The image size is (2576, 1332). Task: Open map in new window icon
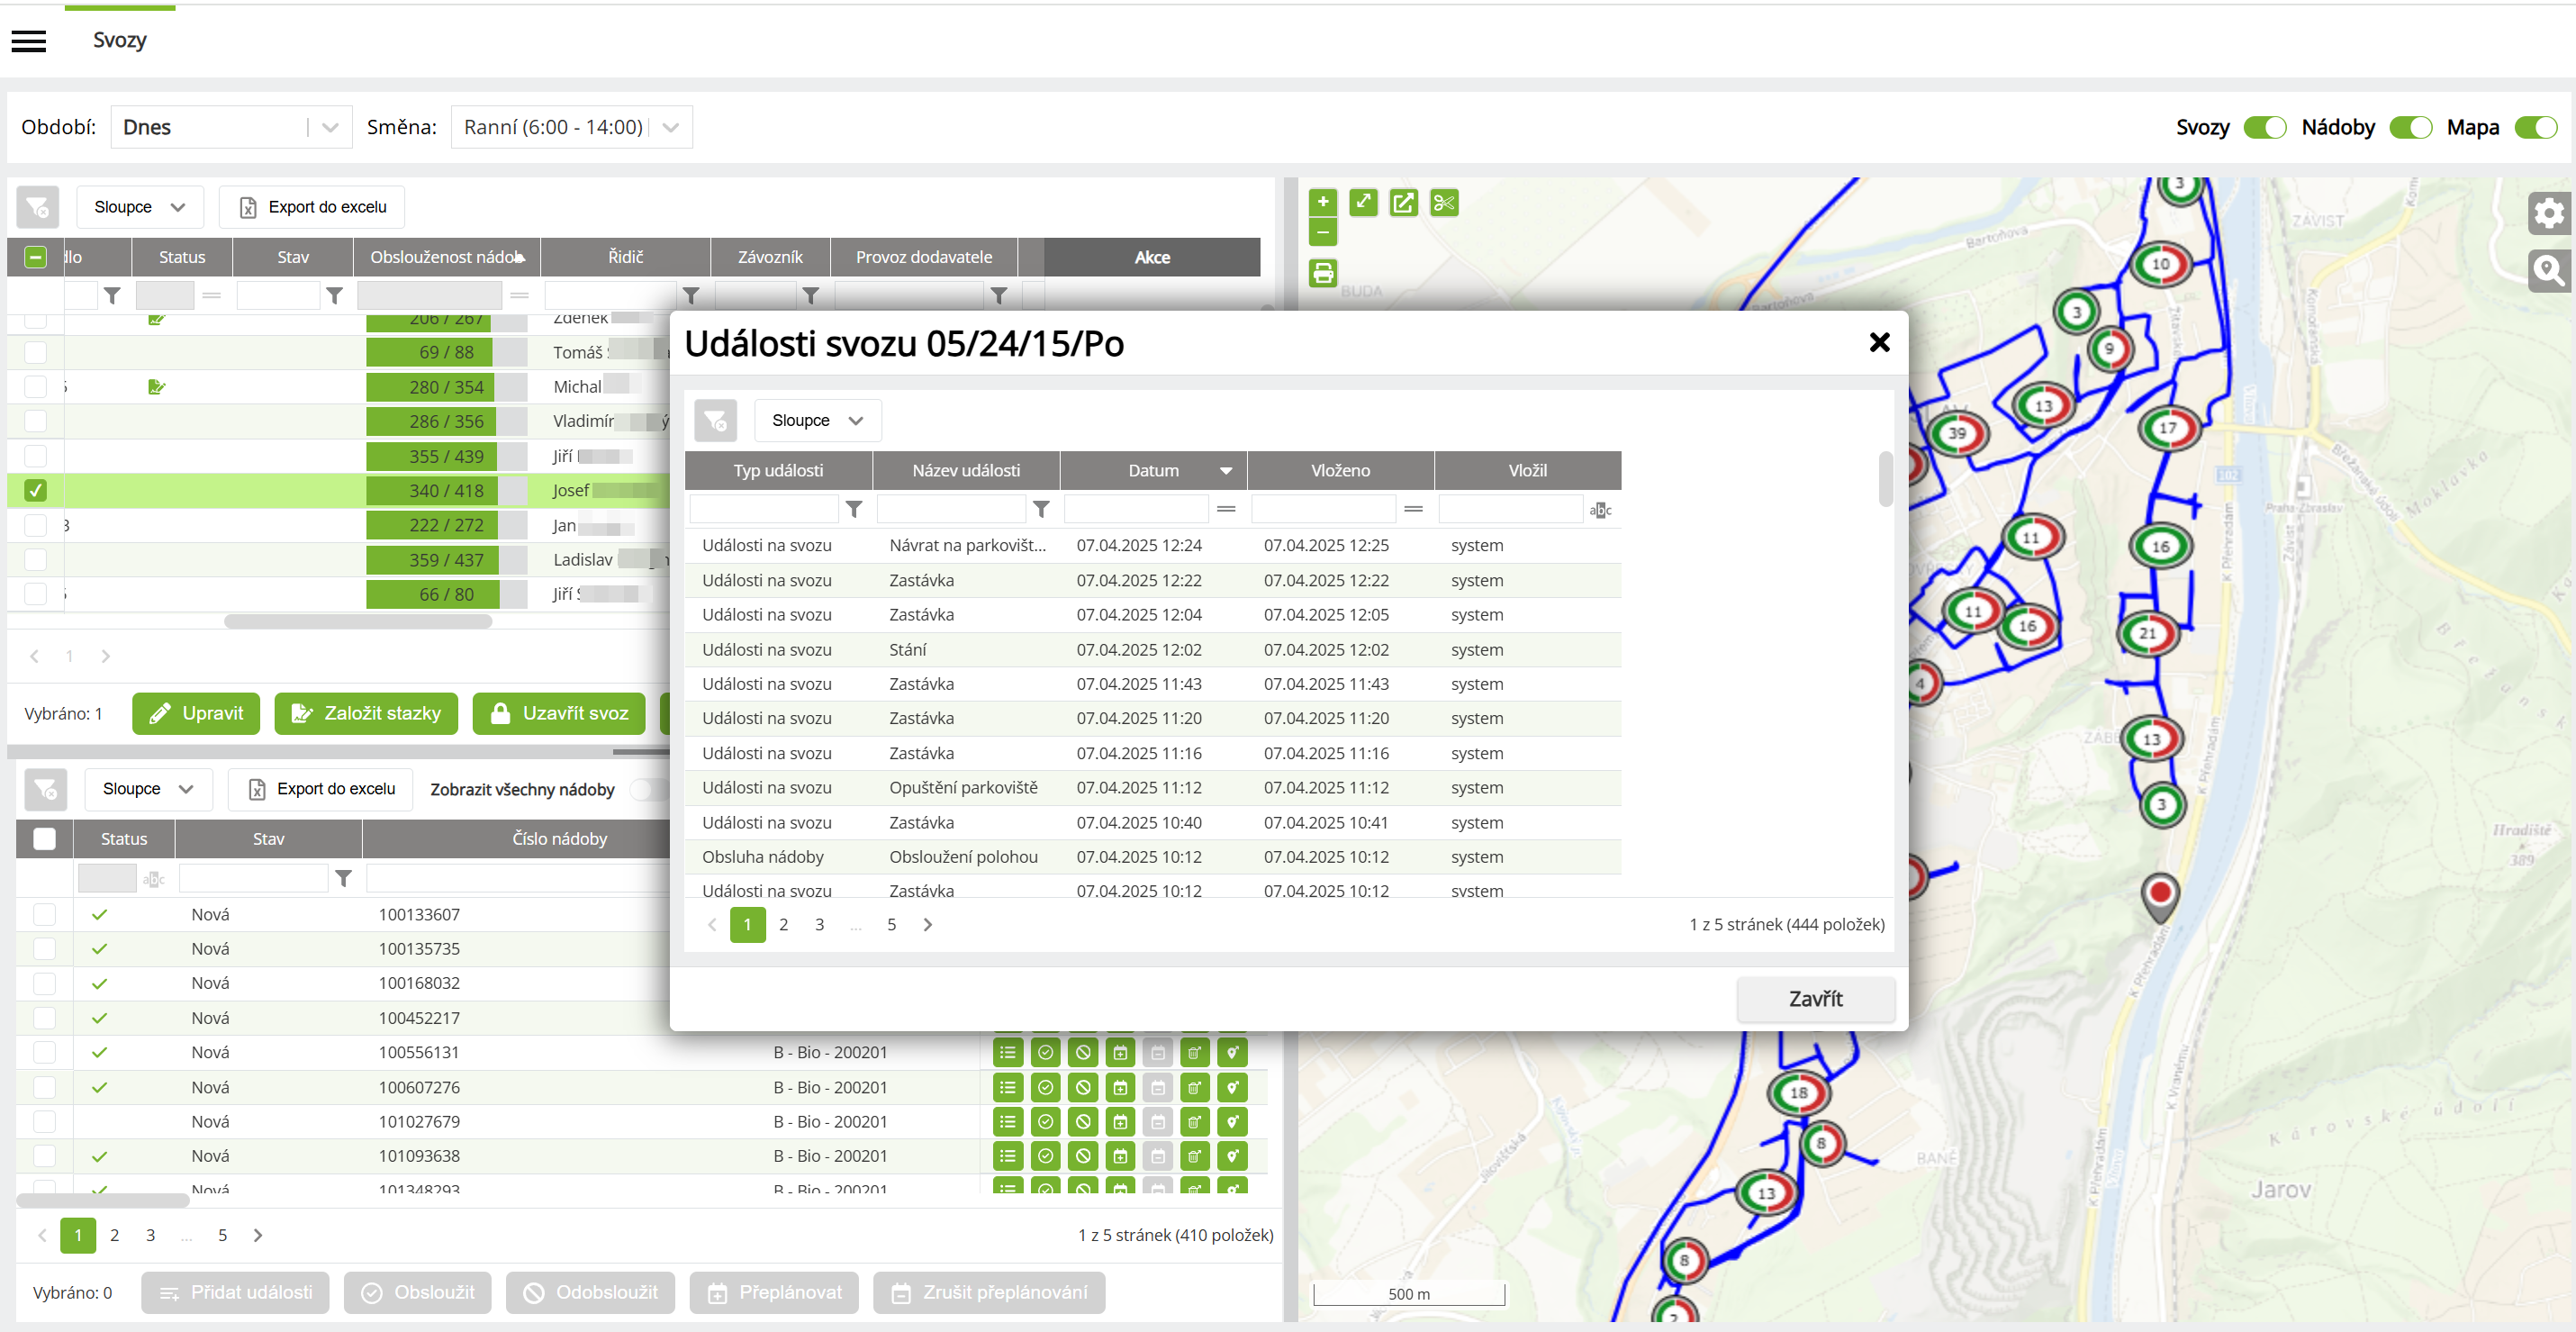tap(1403, 203)
